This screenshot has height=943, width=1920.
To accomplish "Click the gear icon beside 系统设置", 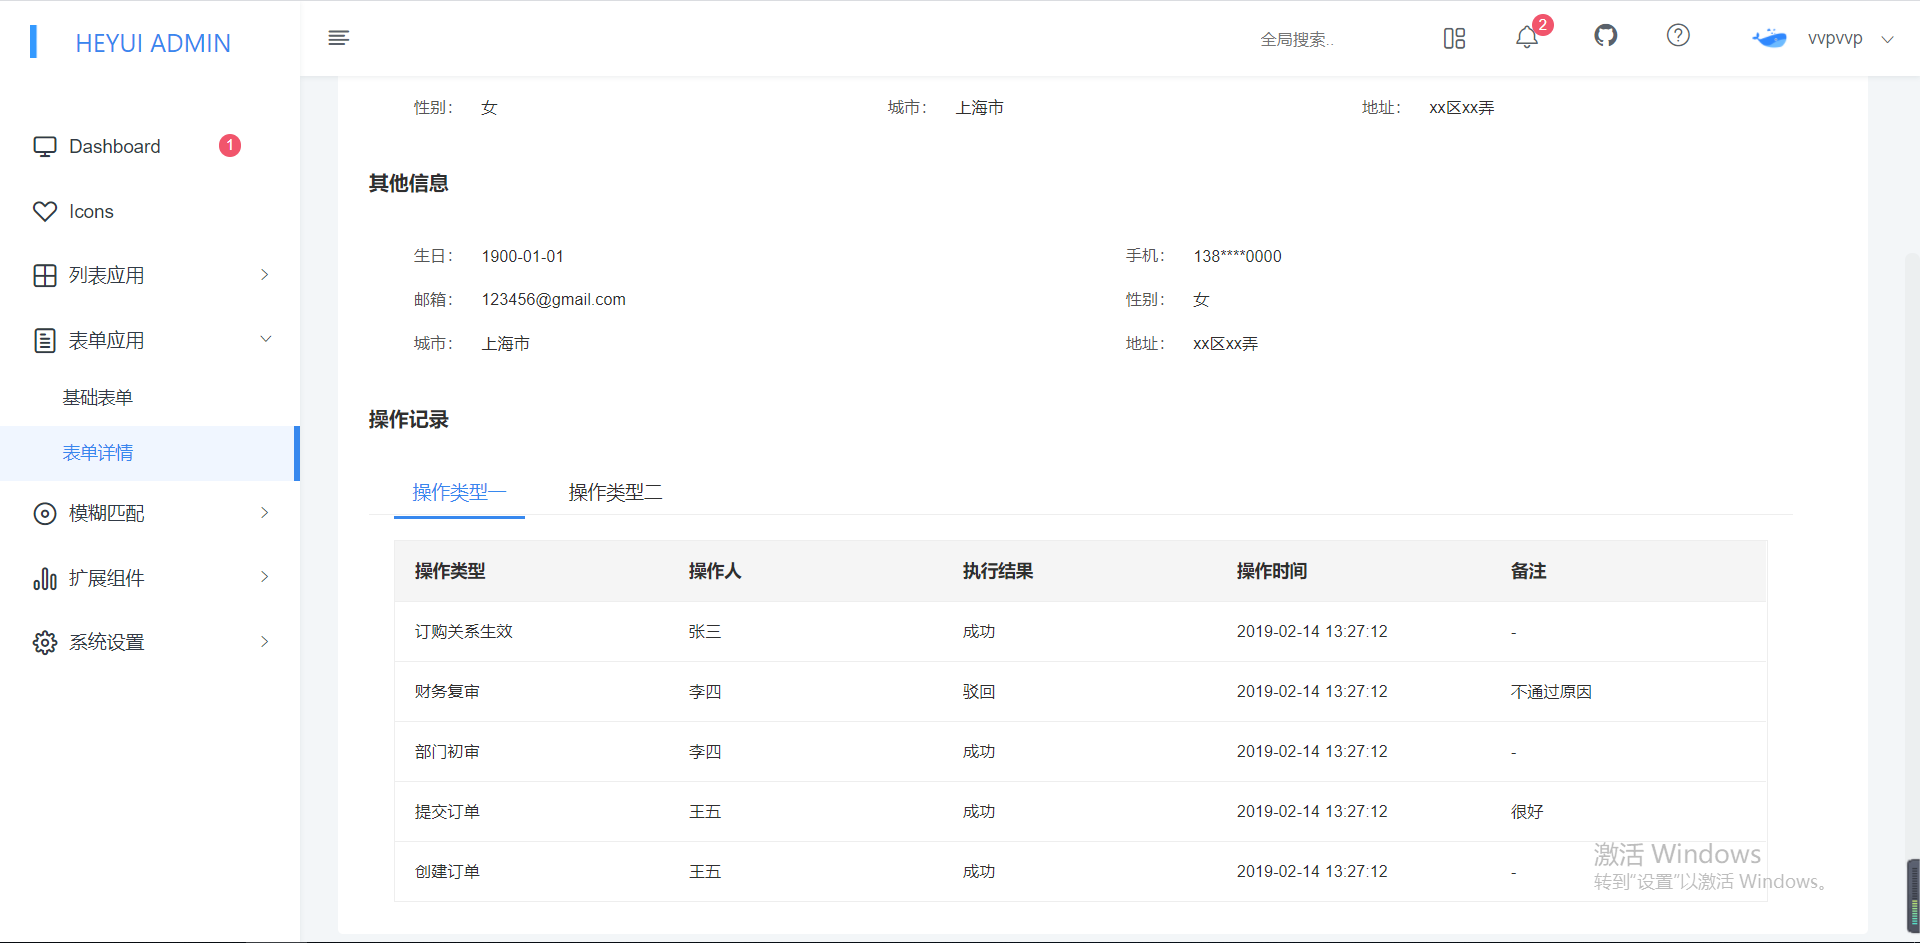I will pos(45,642).
